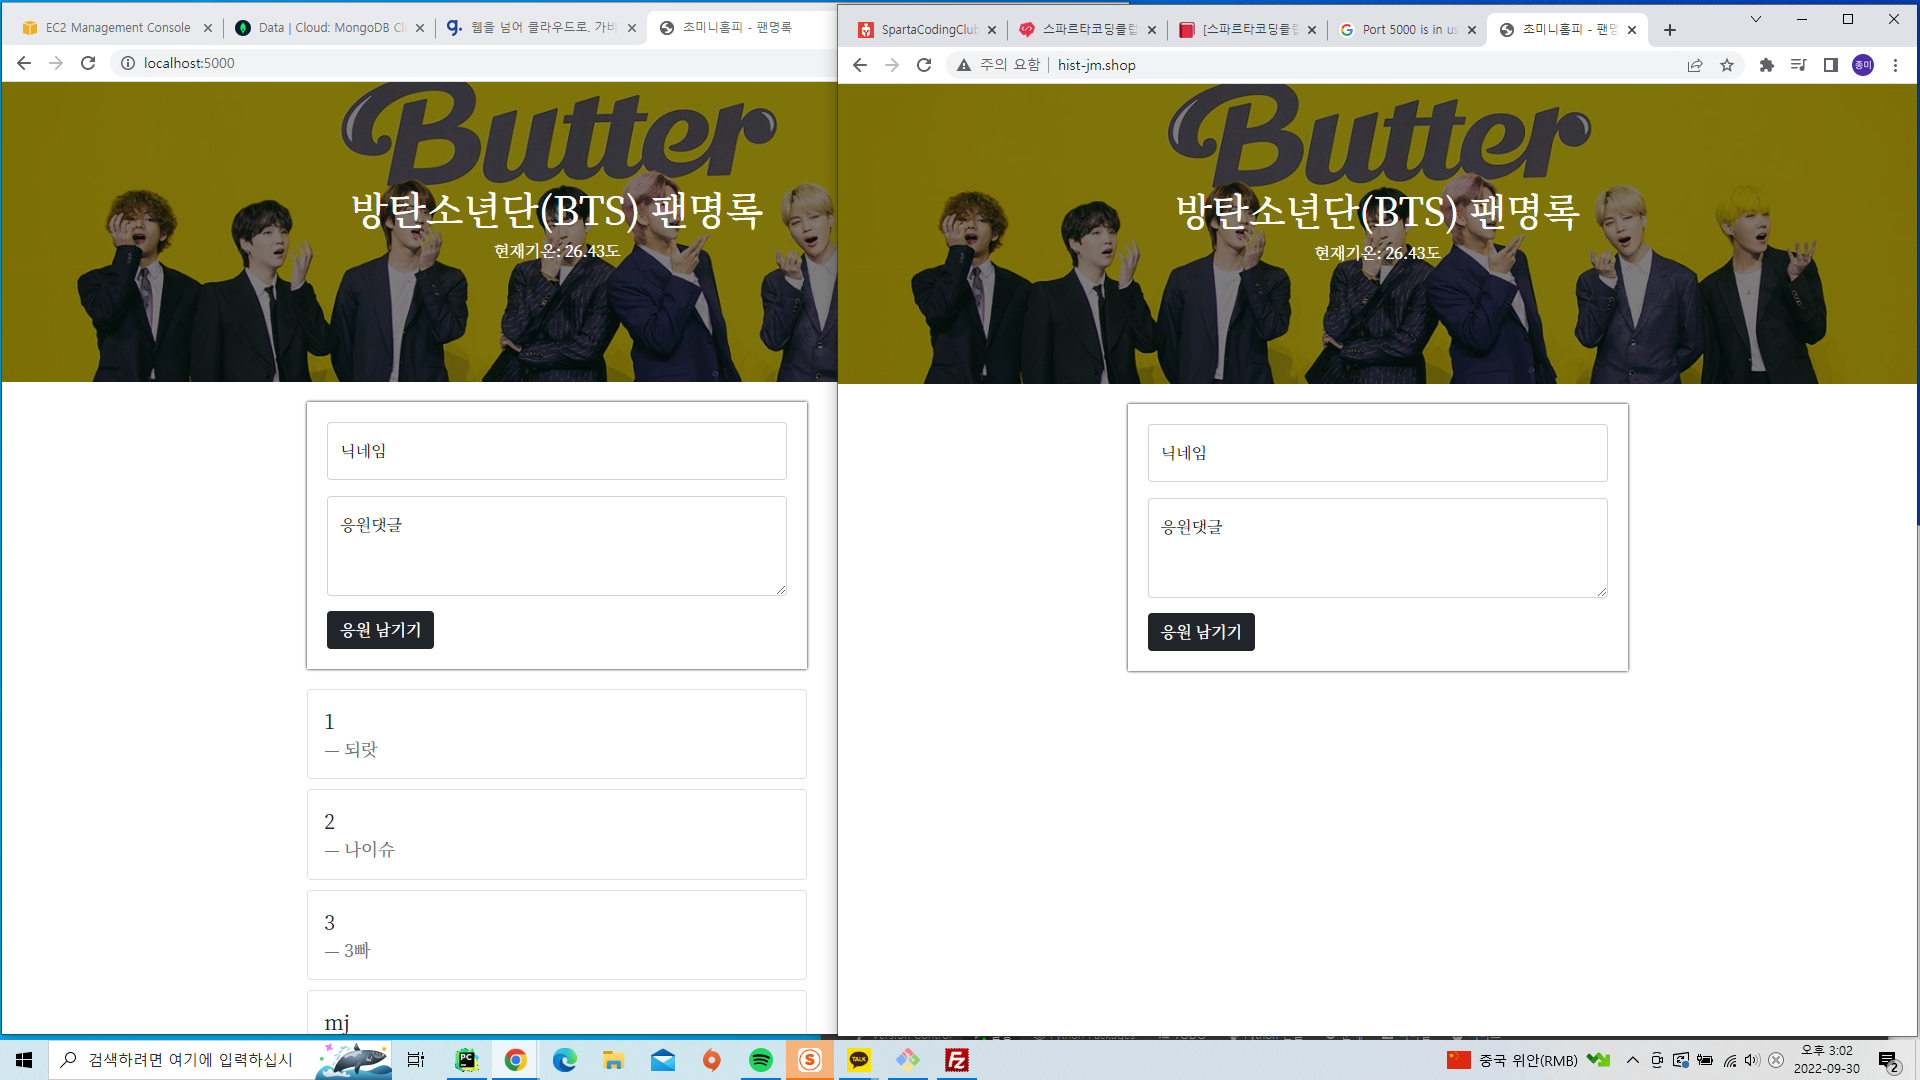Expand the tab search chevron
This screenshot has width=1920, height=1080.
pos(1756,19)
